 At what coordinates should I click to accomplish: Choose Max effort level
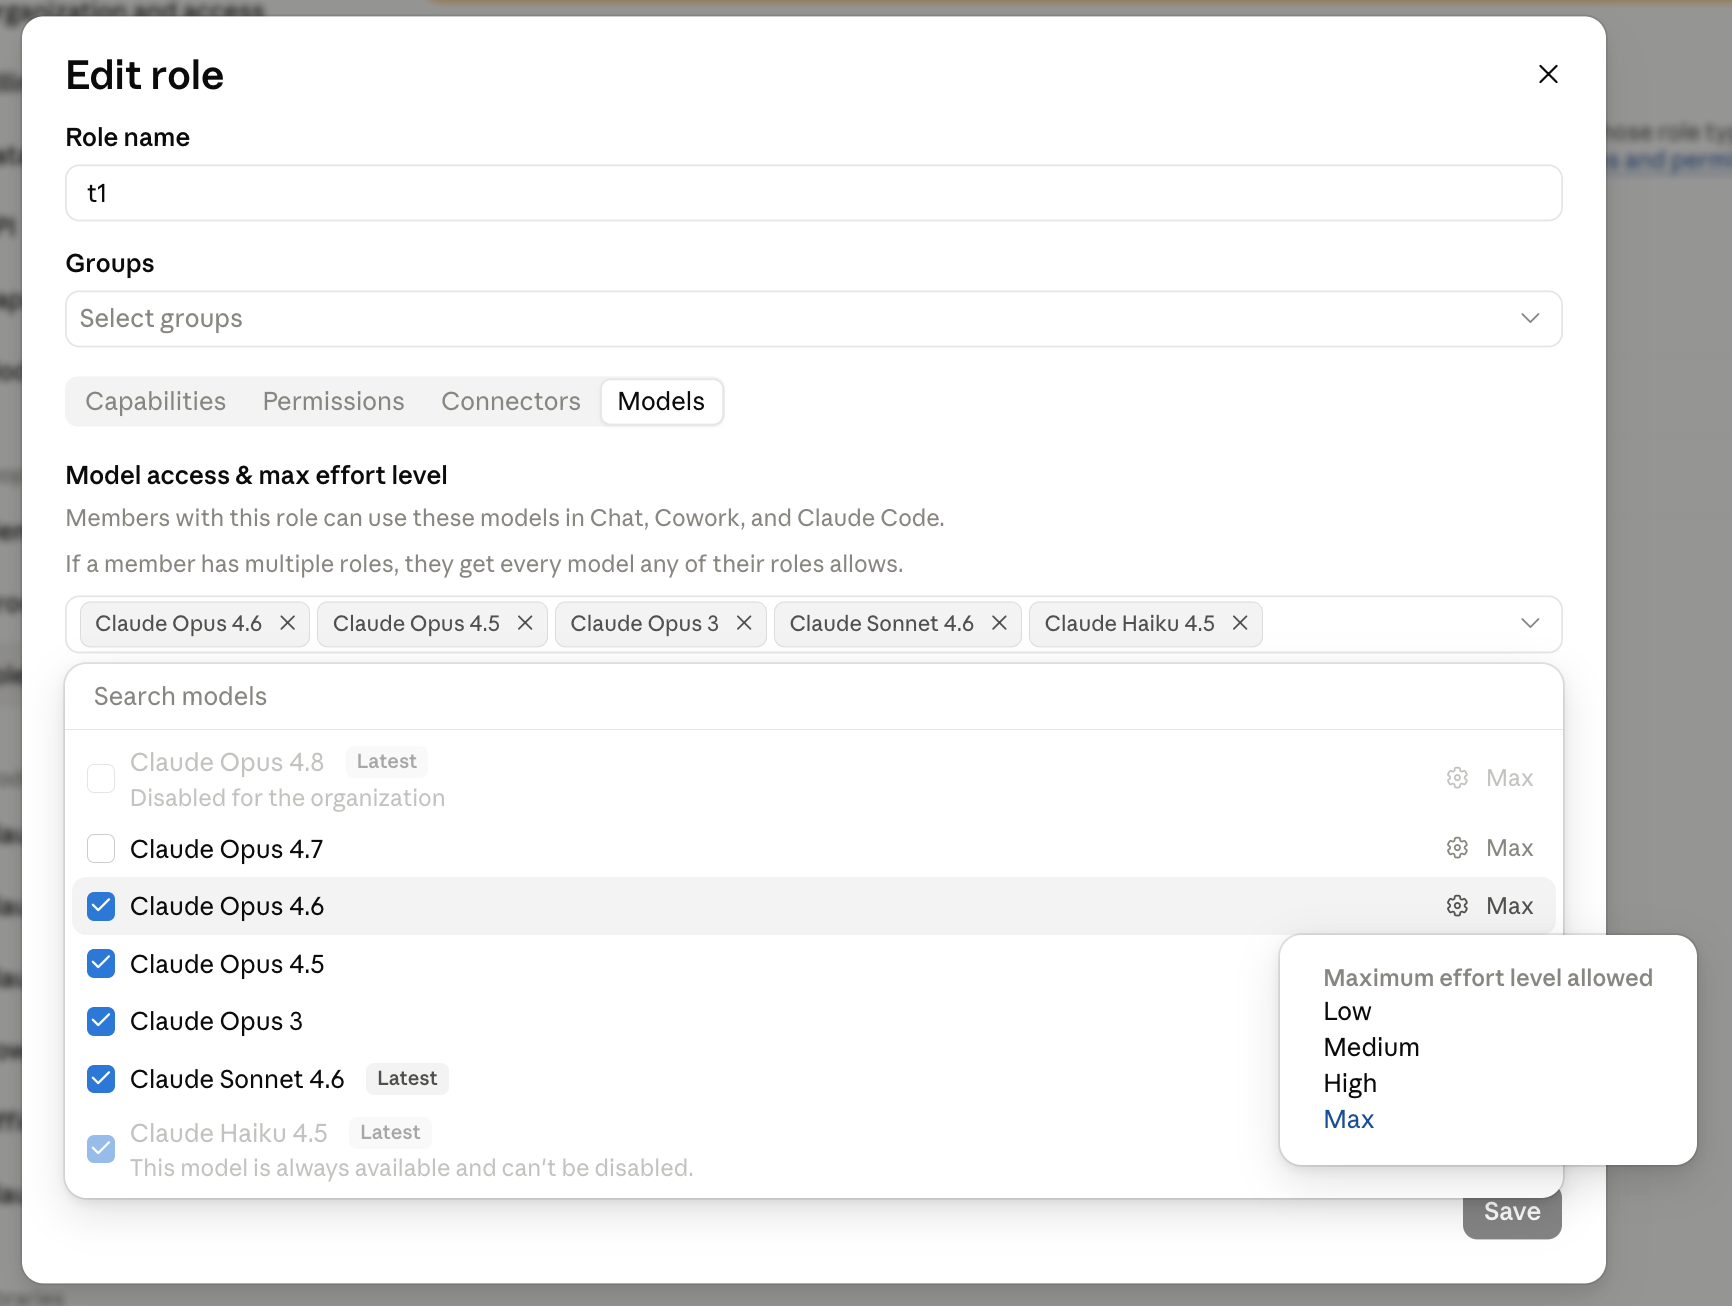pyautogui.click(x=1348, y=1119)
